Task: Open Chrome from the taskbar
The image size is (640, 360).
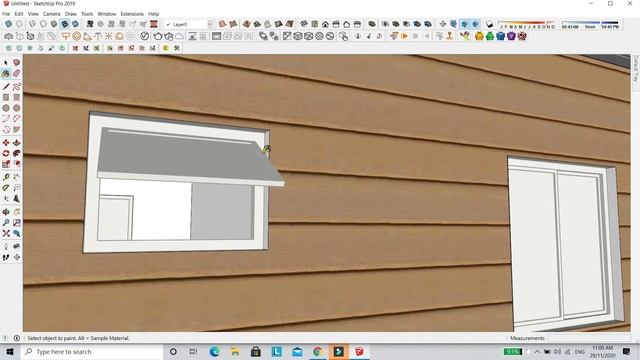Action: click(x=318, y=351)
